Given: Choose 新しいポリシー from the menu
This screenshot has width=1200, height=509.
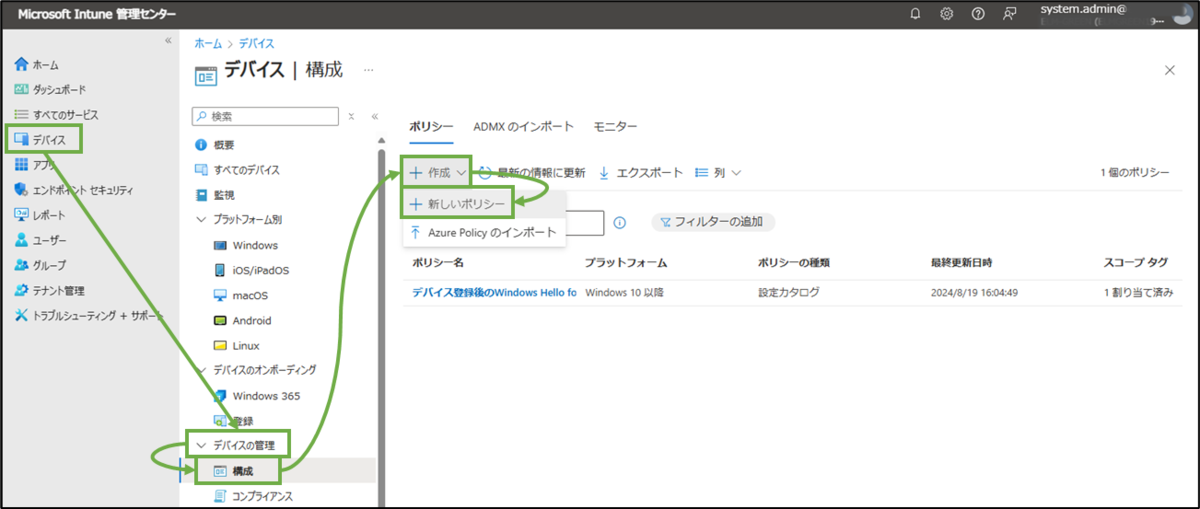Looking at the screenshot, I should point(457,203).
